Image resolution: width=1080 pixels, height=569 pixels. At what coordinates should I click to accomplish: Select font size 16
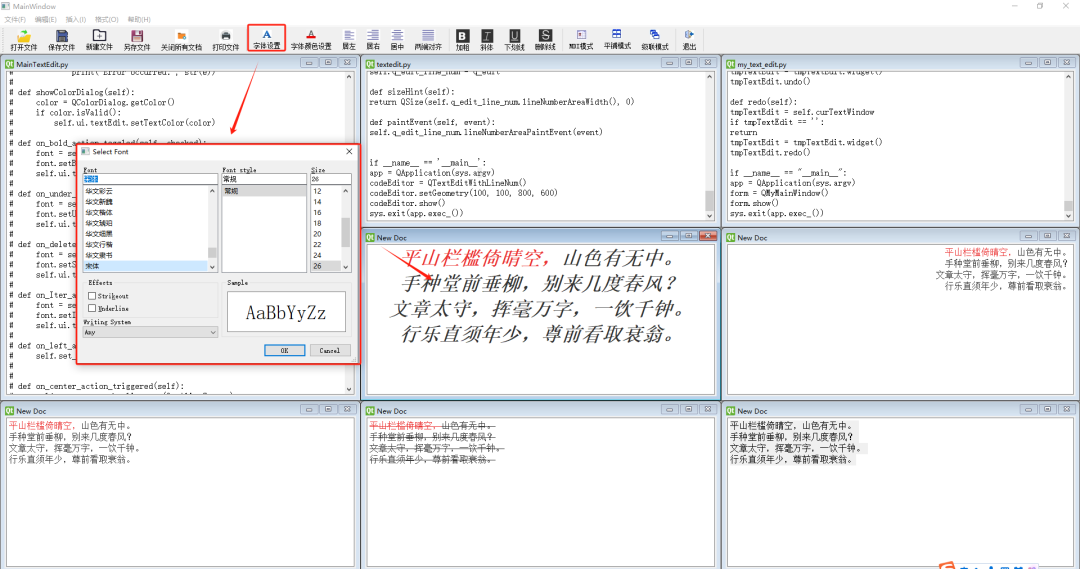click(325, 212)
